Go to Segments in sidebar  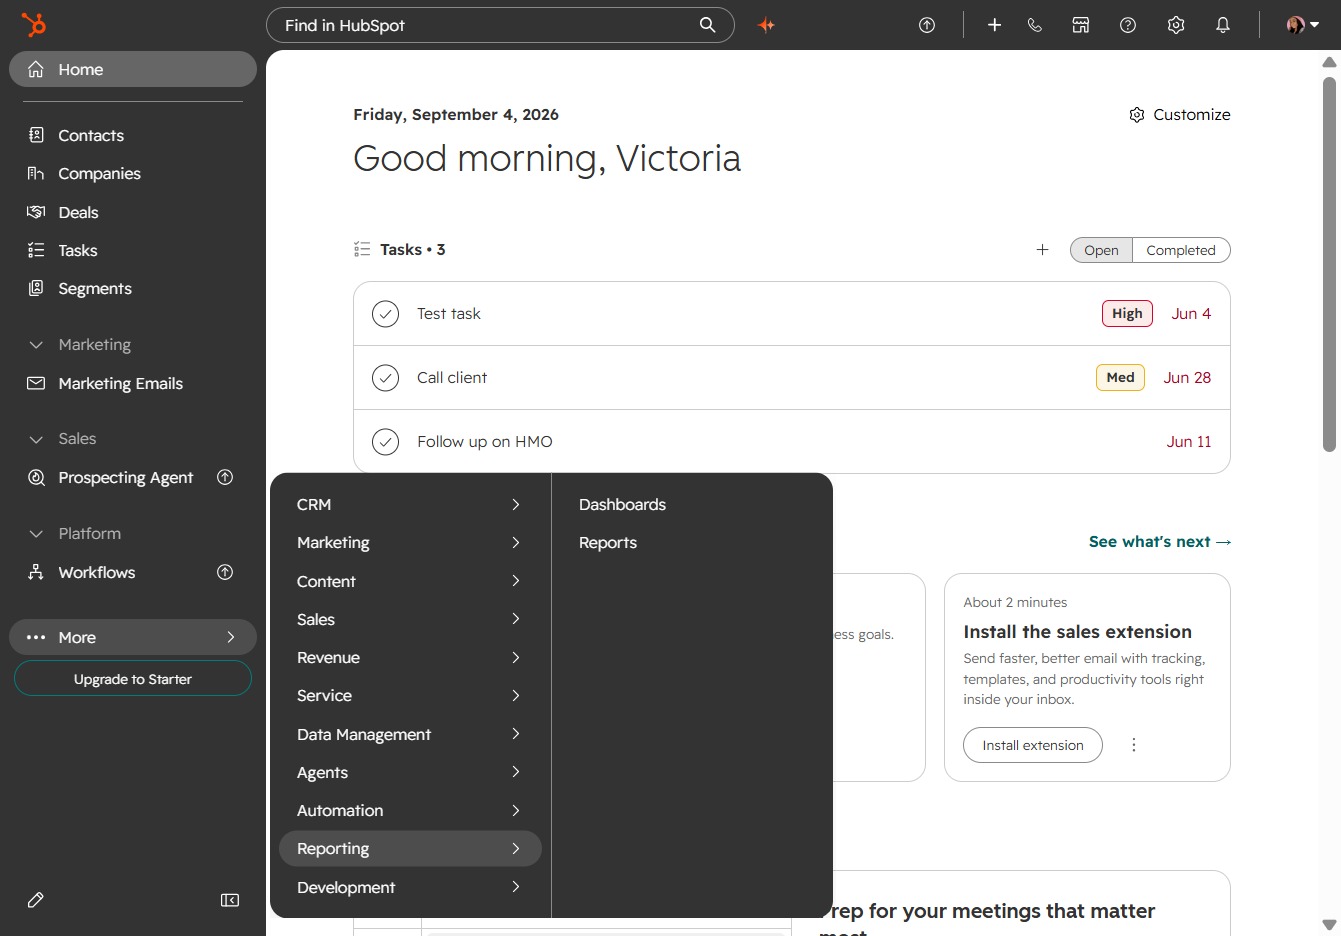click(x=95, y=288)
